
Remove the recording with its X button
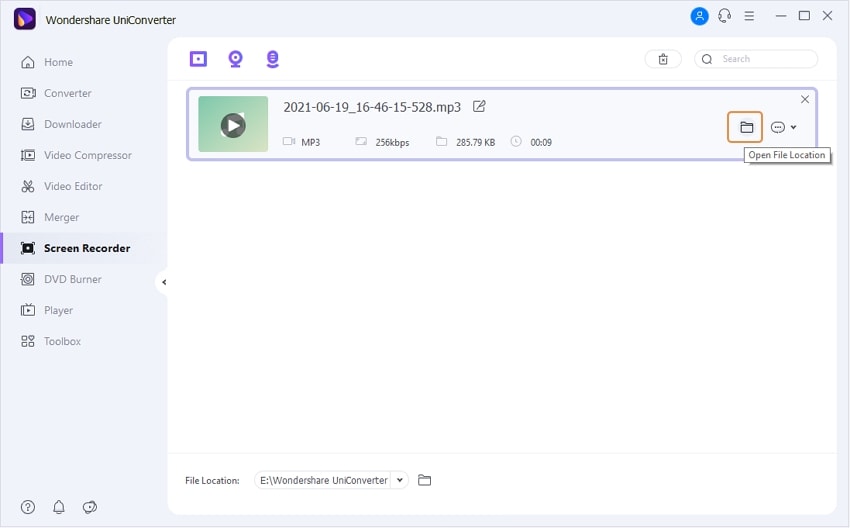tap(805, 99)
